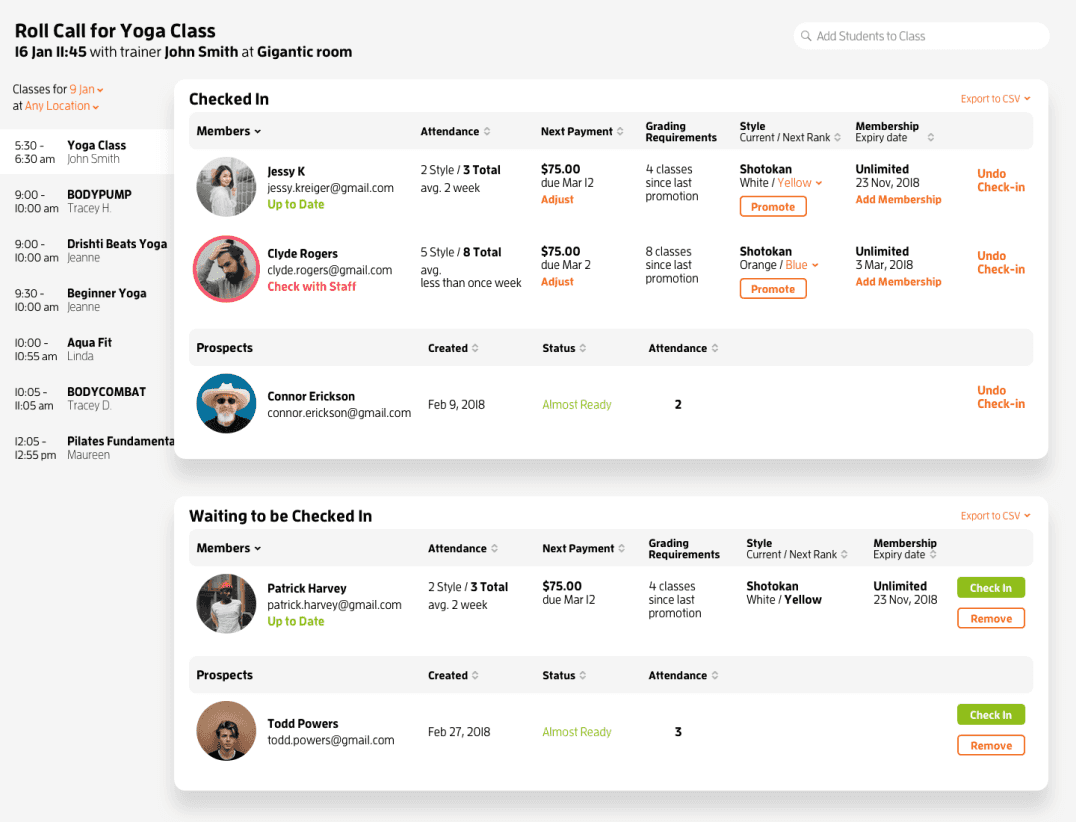Remove Todd Powers from waiting list
This screenshot has width=1076, height=822.
click(x=990, y=746)
